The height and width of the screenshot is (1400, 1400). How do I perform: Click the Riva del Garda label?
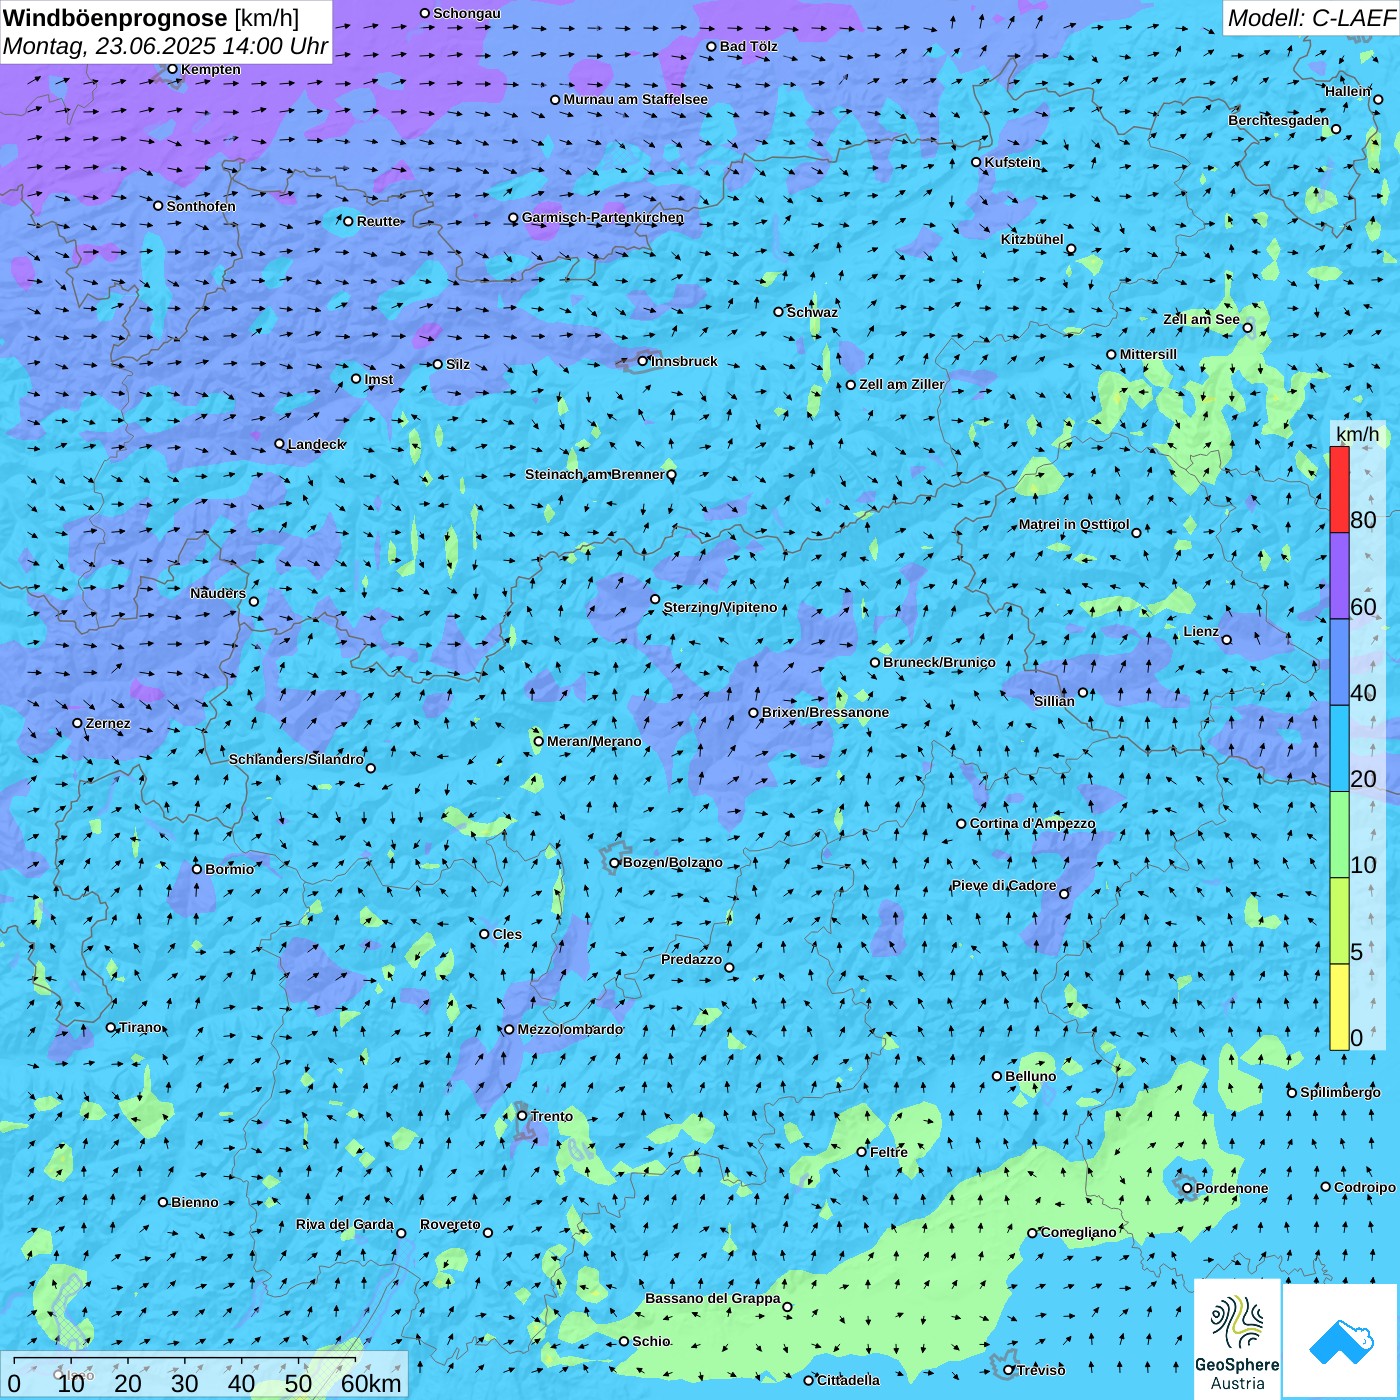(x=345, y=1224)
